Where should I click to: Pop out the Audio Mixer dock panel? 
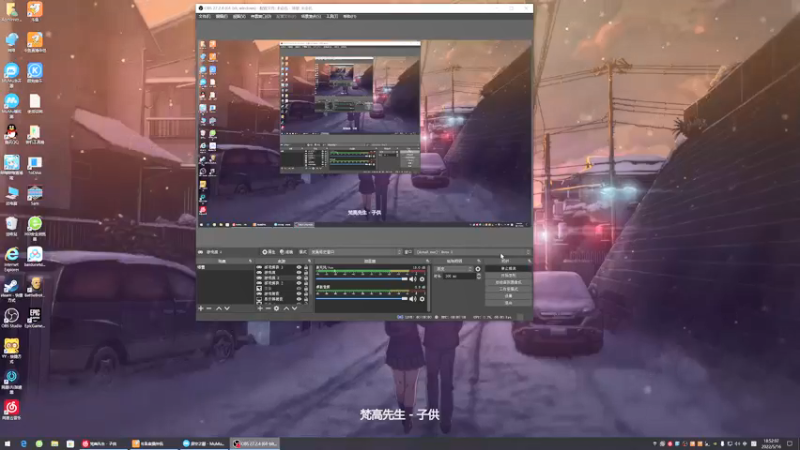tap(428, 261)
